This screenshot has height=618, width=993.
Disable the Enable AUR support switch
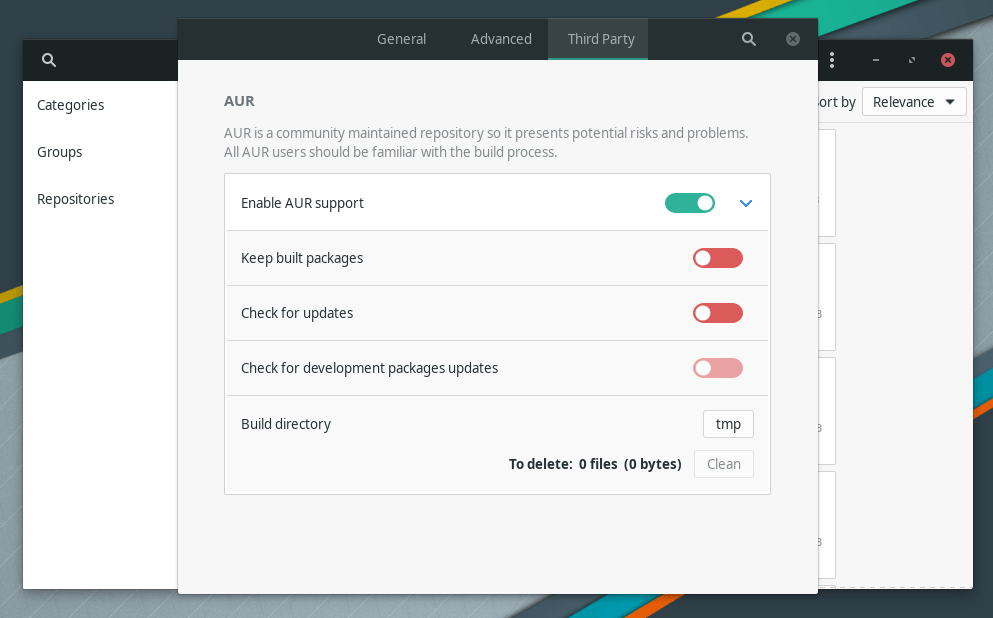click(690, 203)
